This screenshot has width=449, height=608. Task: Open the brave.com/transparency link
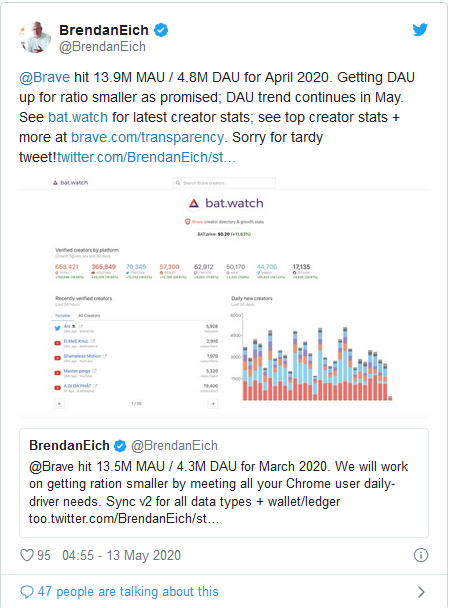(148, 137)
